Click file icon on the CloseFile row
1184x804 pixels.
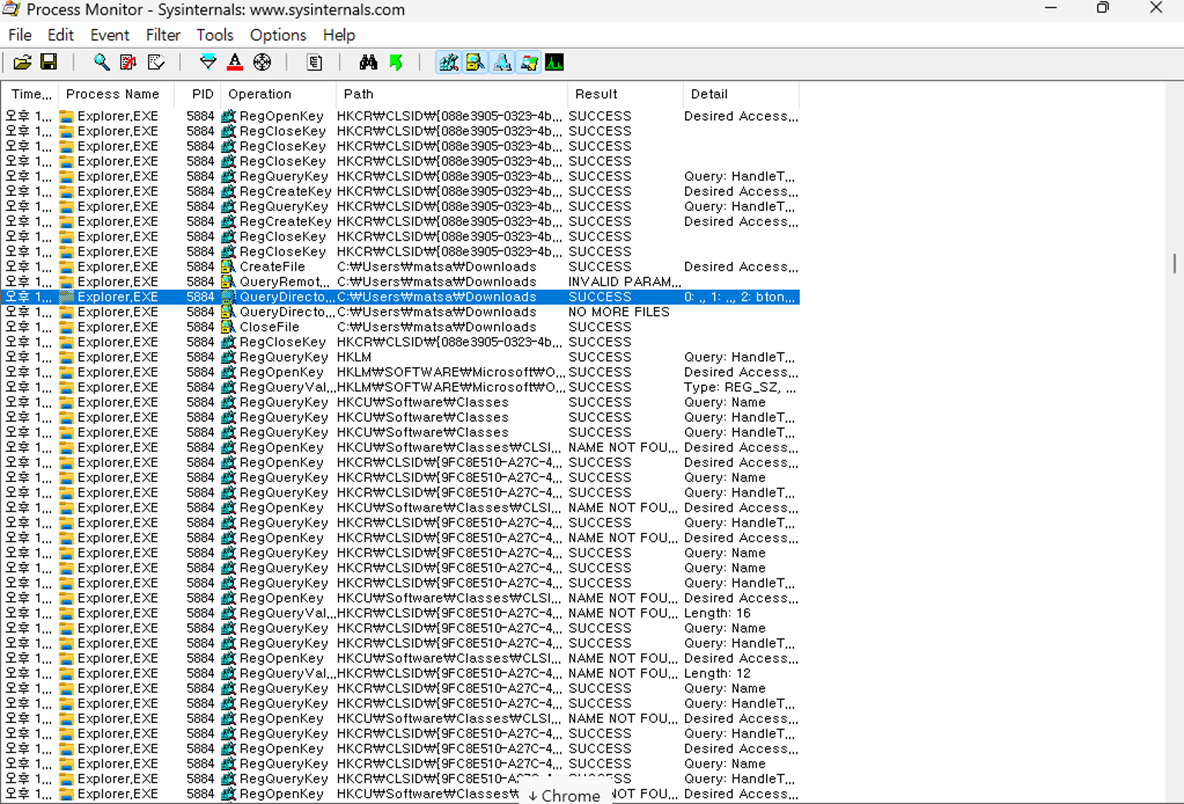[228, 327]
